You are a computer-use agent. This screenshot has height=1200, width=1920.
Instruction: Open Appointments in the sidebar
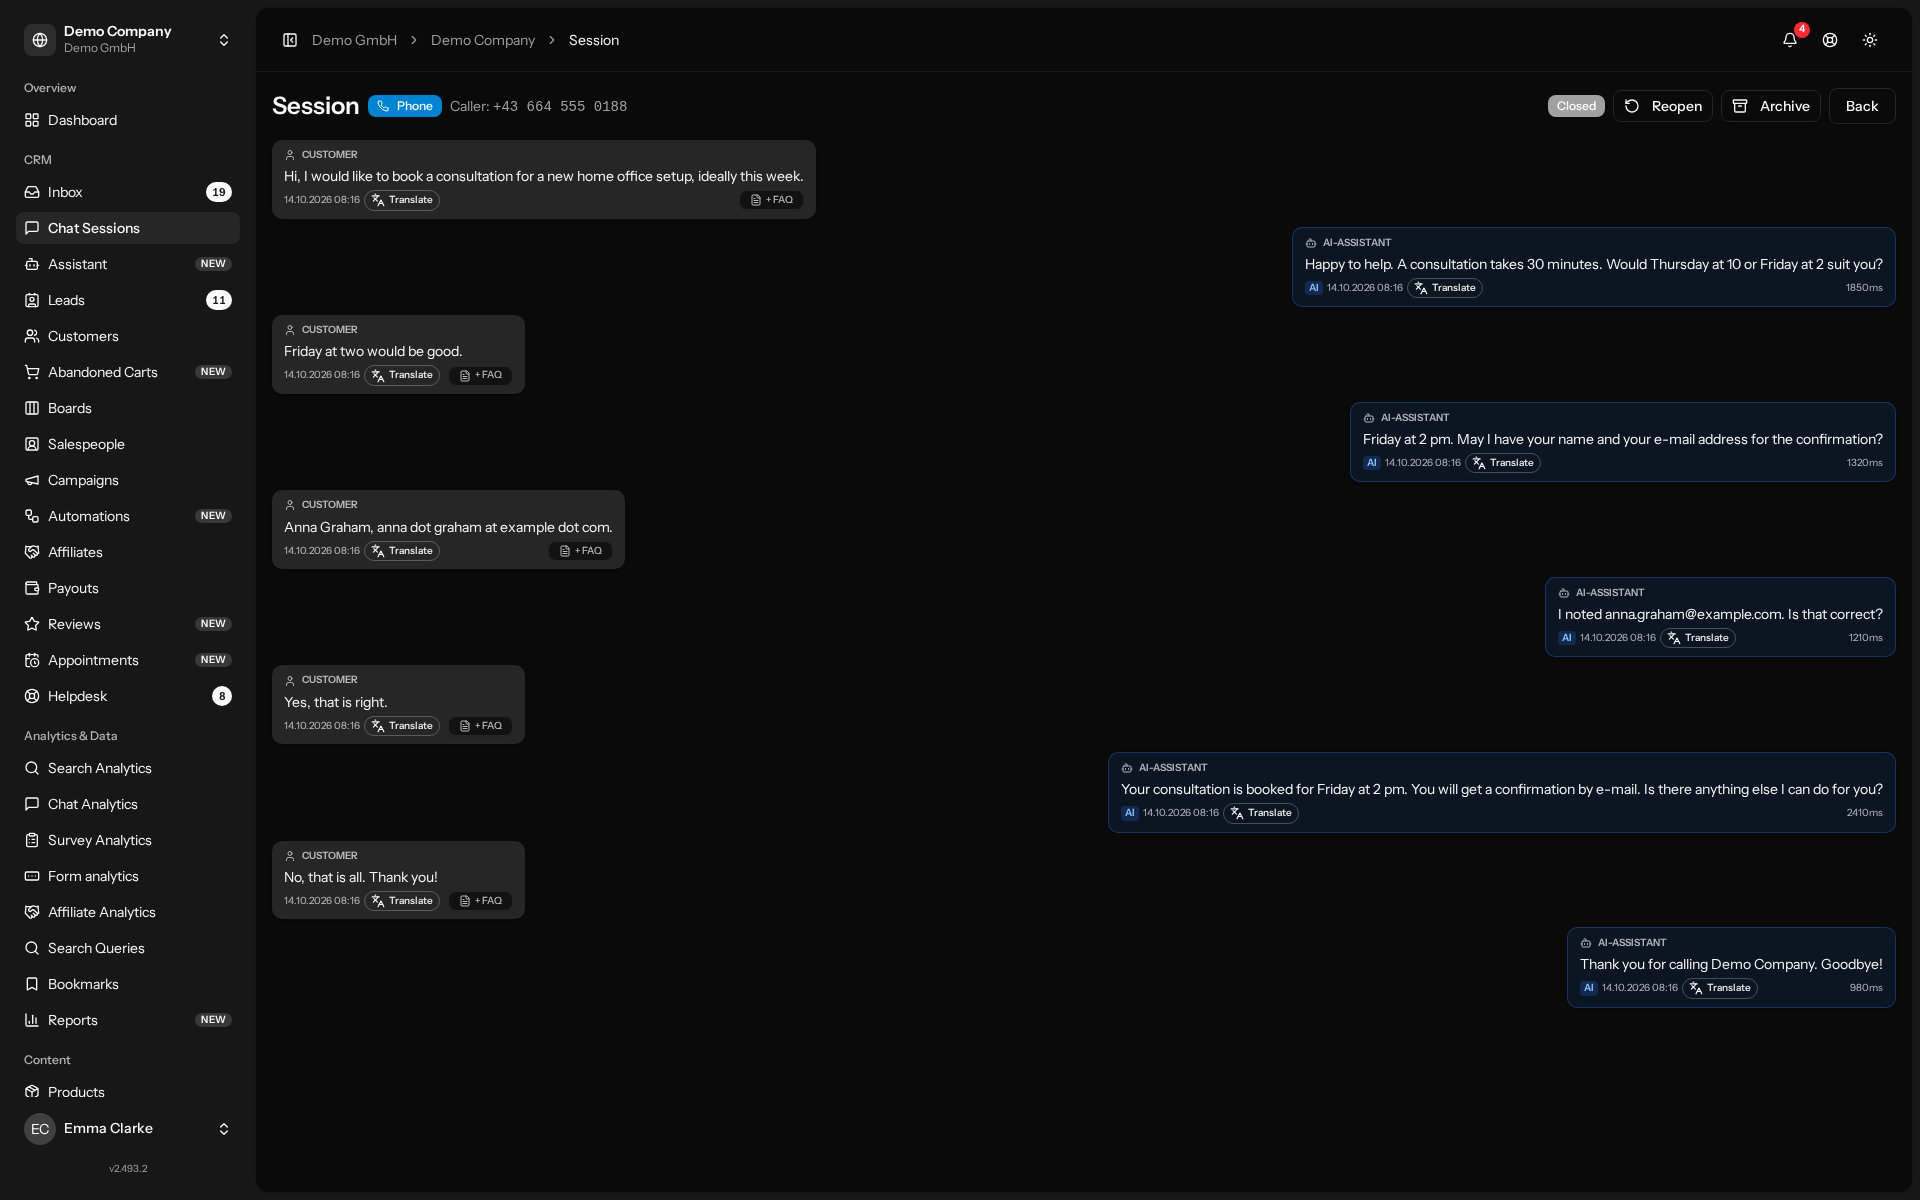point(128,660)
